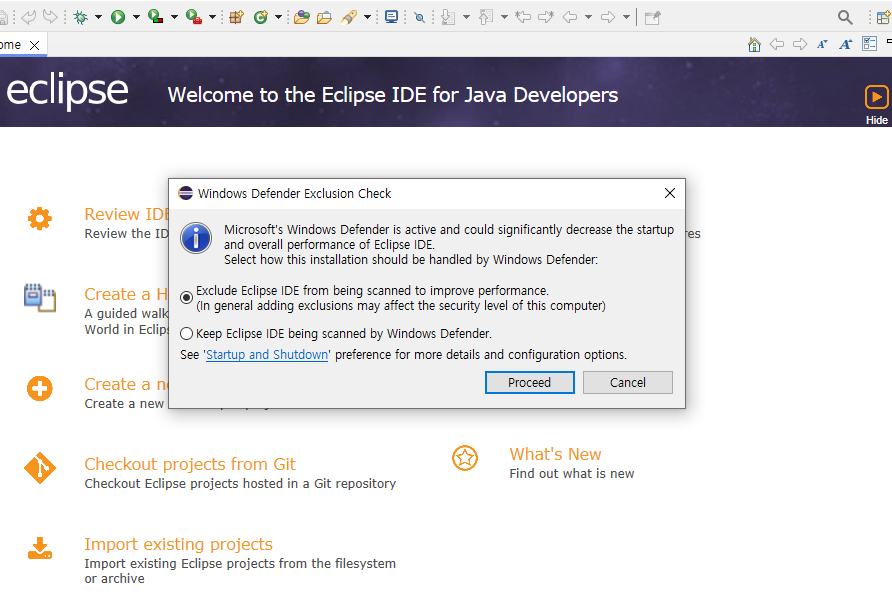Toggle Skip All Breakpoints icon
Screen dimensions: 892x613
tap(419, 17)
